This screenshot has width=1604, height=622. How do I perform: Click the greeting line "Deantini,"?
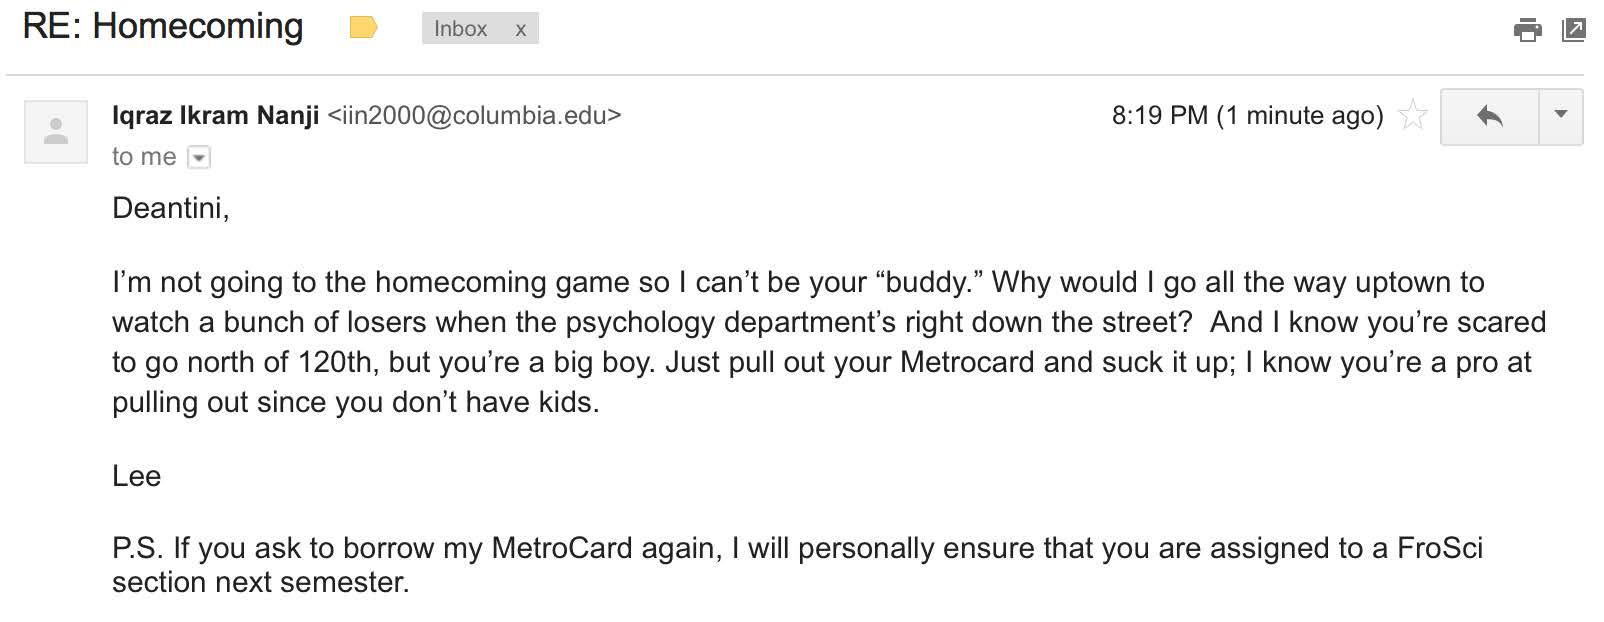[x=171, y=208]
